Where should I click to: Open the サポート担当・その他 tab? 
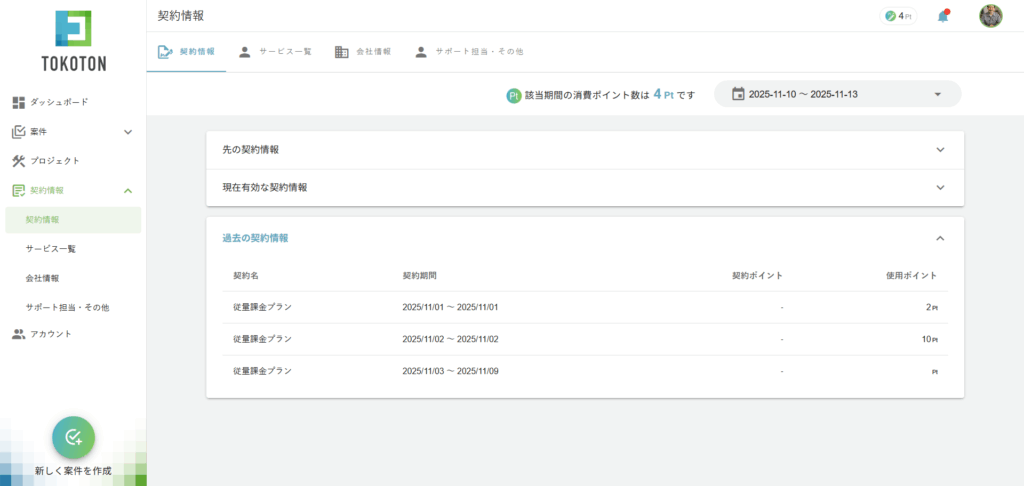click(469, 52)
